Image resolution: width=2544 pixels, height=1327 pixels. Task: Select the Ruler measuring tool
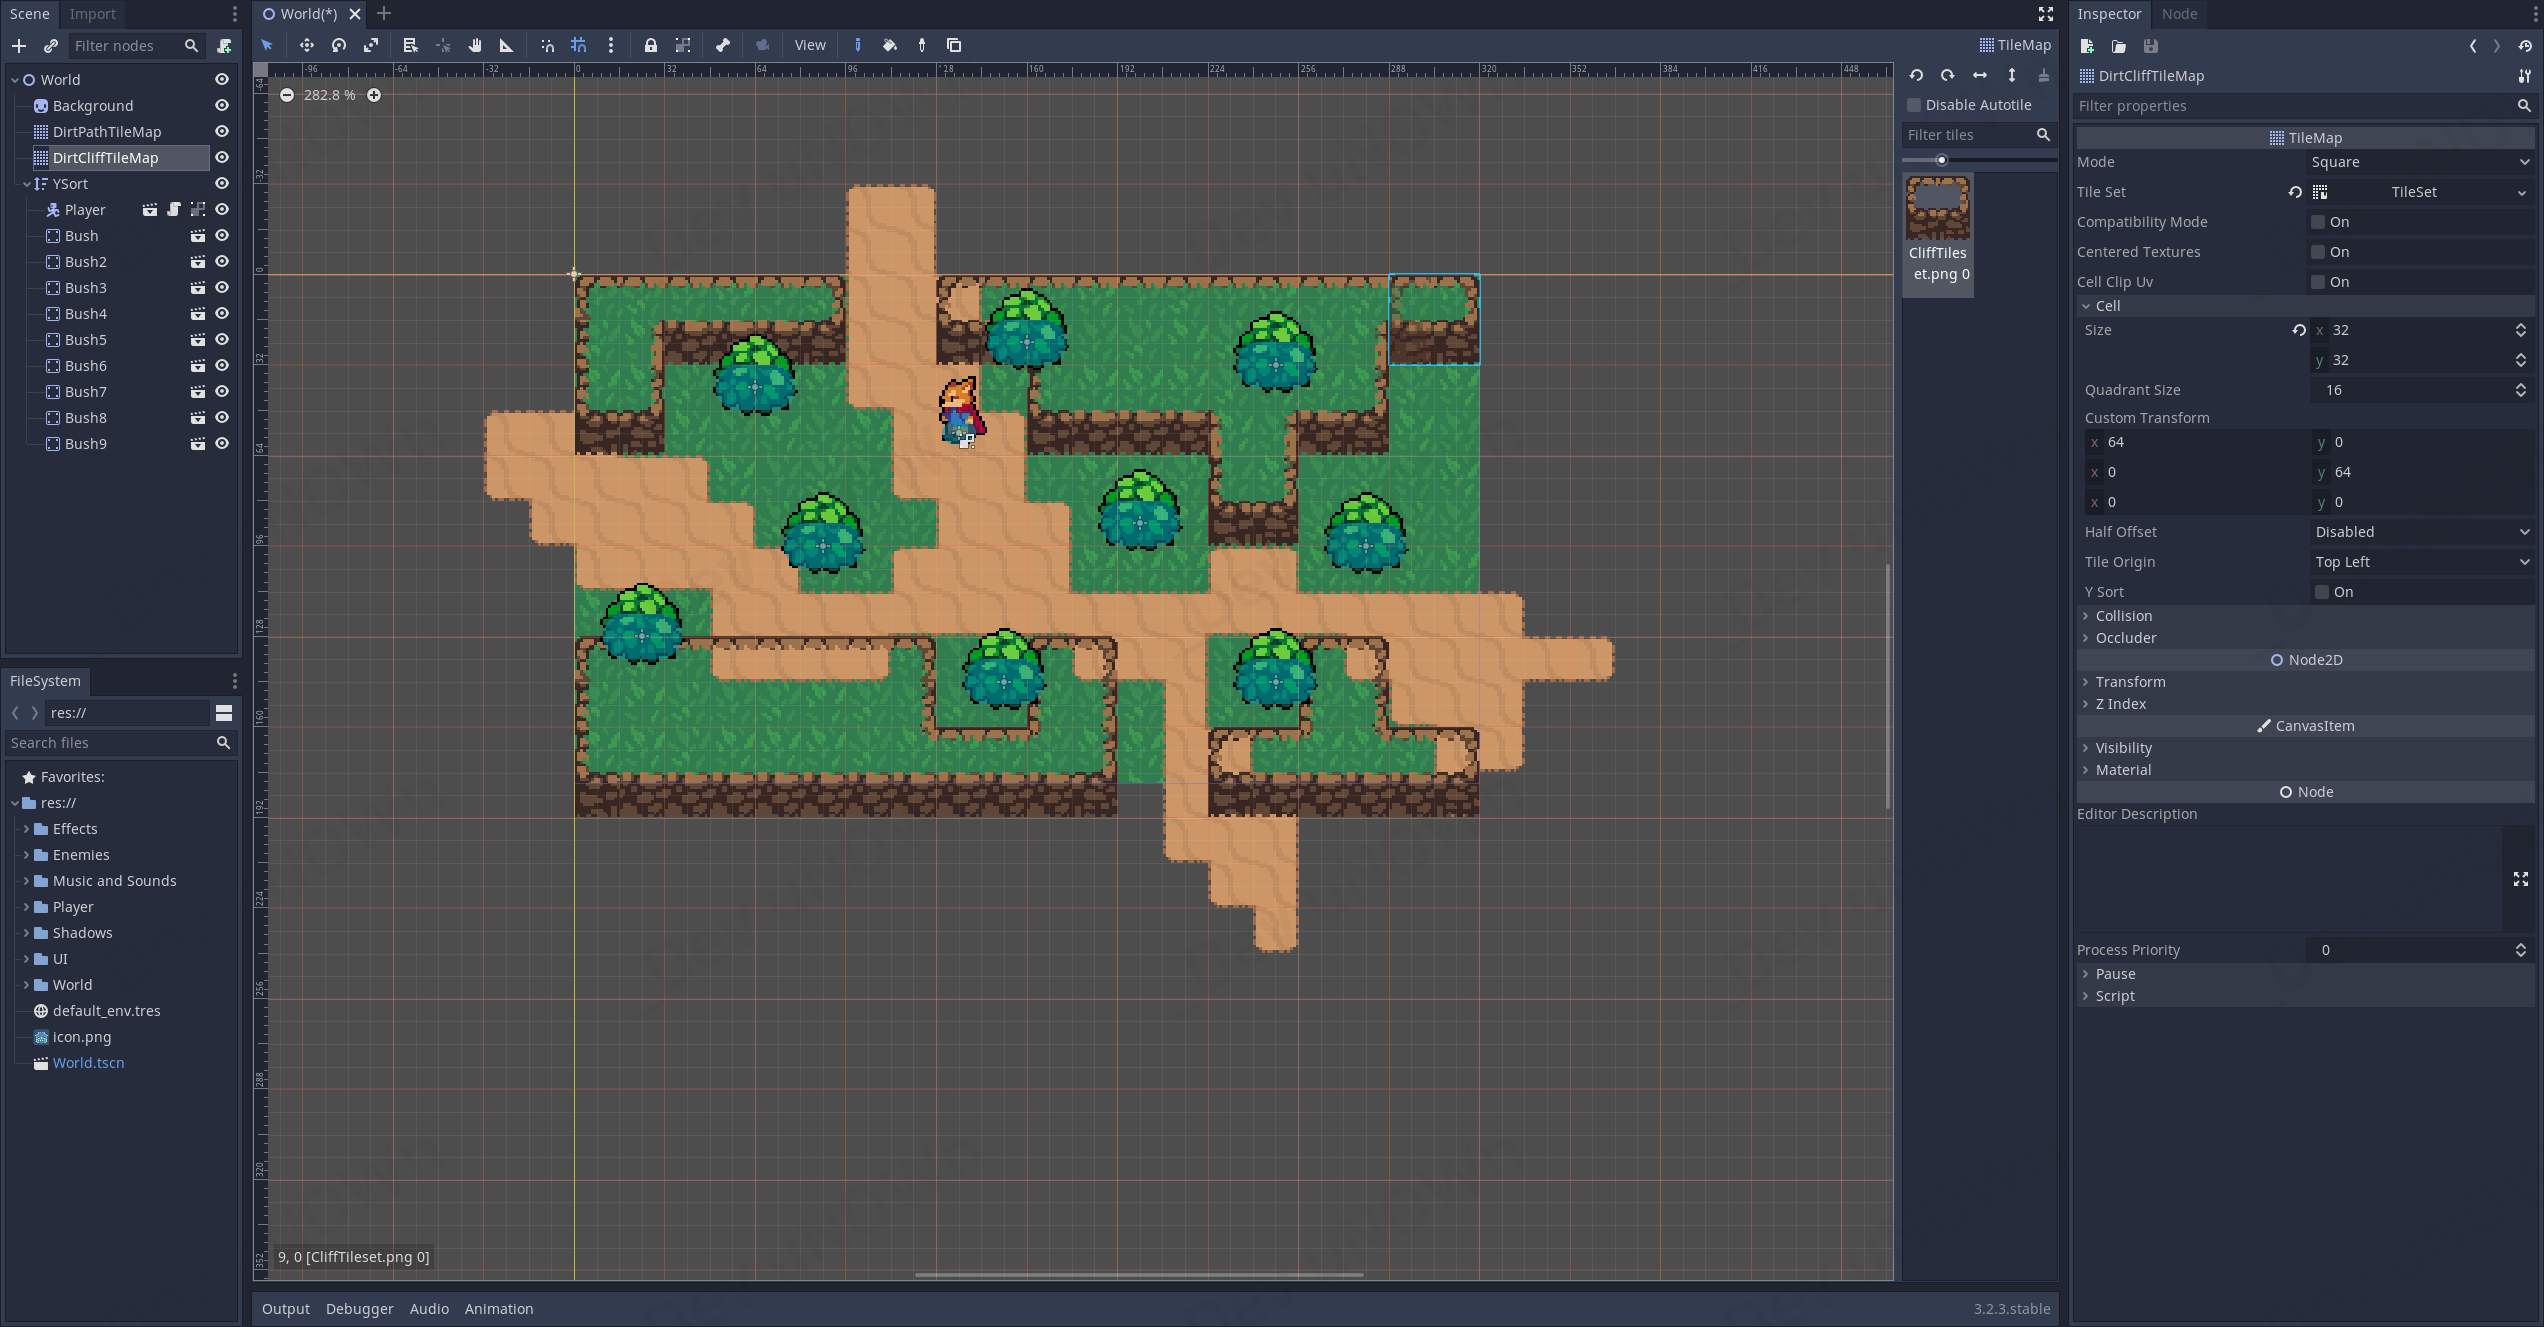(507, 45)
